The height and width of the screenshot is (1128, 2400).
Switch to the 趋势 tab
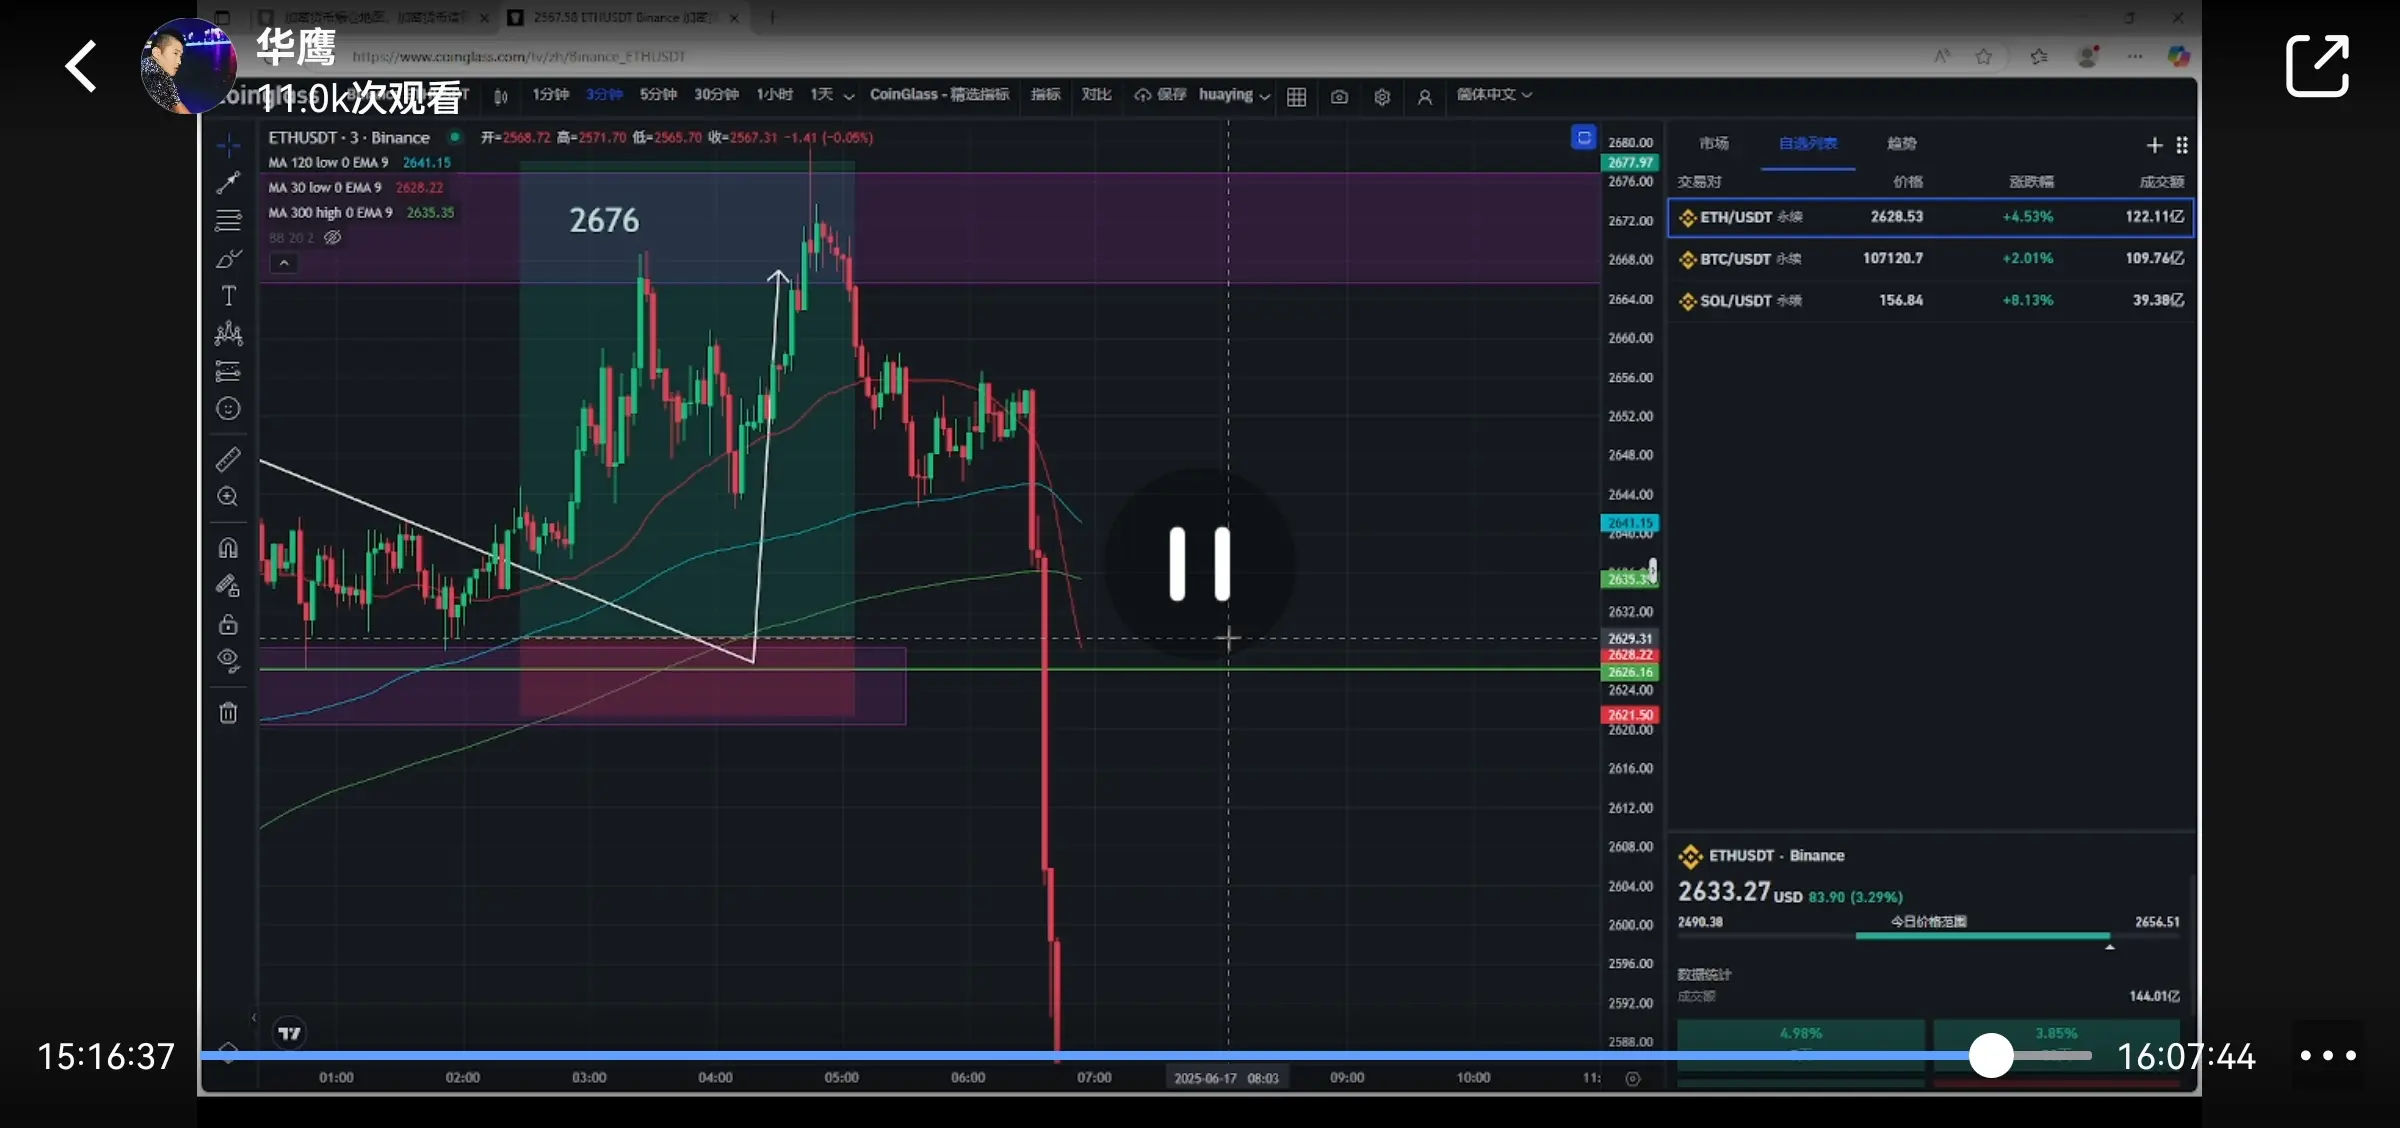1901,144
